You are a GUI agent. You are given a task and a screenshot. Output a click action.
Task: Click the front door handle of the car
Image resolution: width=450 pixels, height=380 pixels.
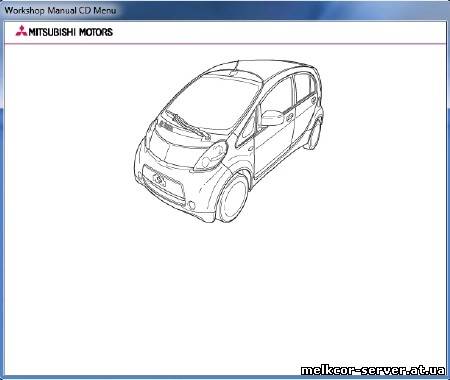point(289,117)
